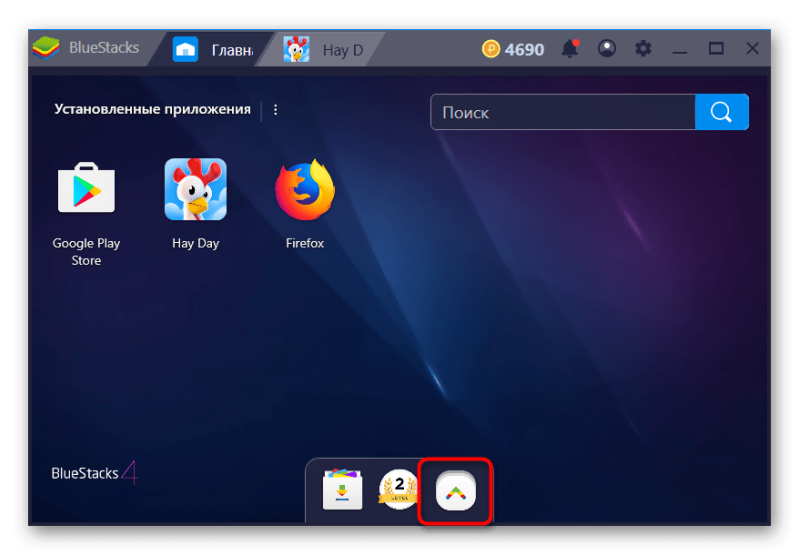Open the account profile icon
The height and width of the screenshot is (555, 800).
point(607,49)
